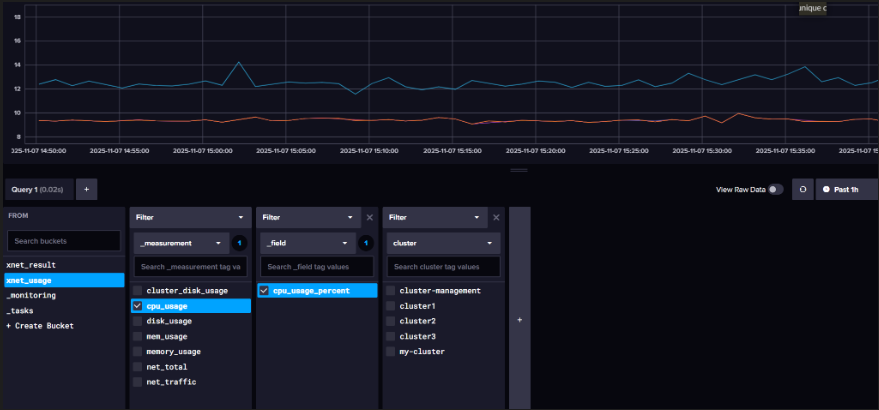
Task: Click the _measurement selection count badge
Action: tap(239, 243)
